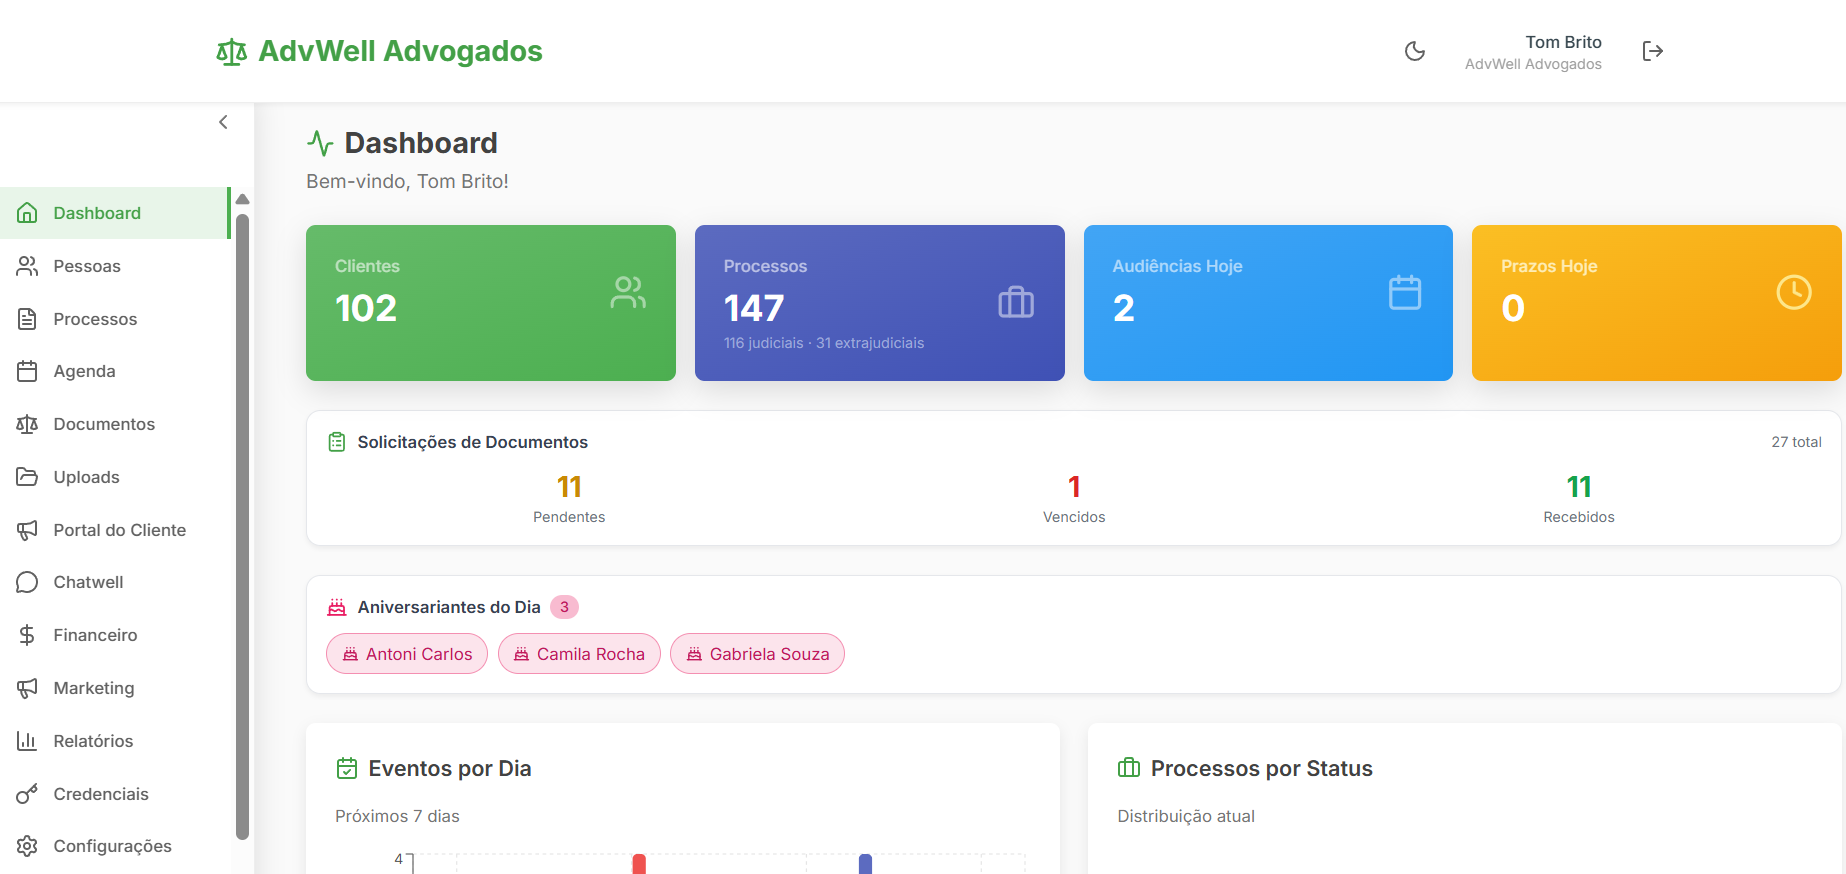This screenshot has width=1846, height=874.
Task: Click the Financeiro dollar sign icon
Action: coord(27,635)
